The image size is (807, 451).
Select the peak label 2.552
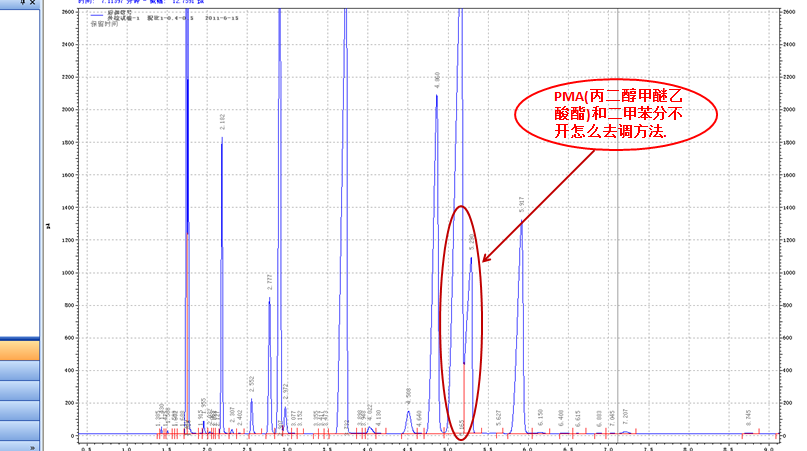click(252, 384)
